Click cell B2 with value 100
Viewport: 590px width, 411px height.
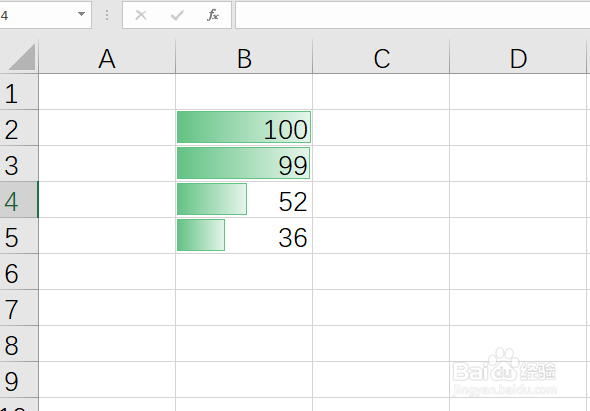point(244,128)
